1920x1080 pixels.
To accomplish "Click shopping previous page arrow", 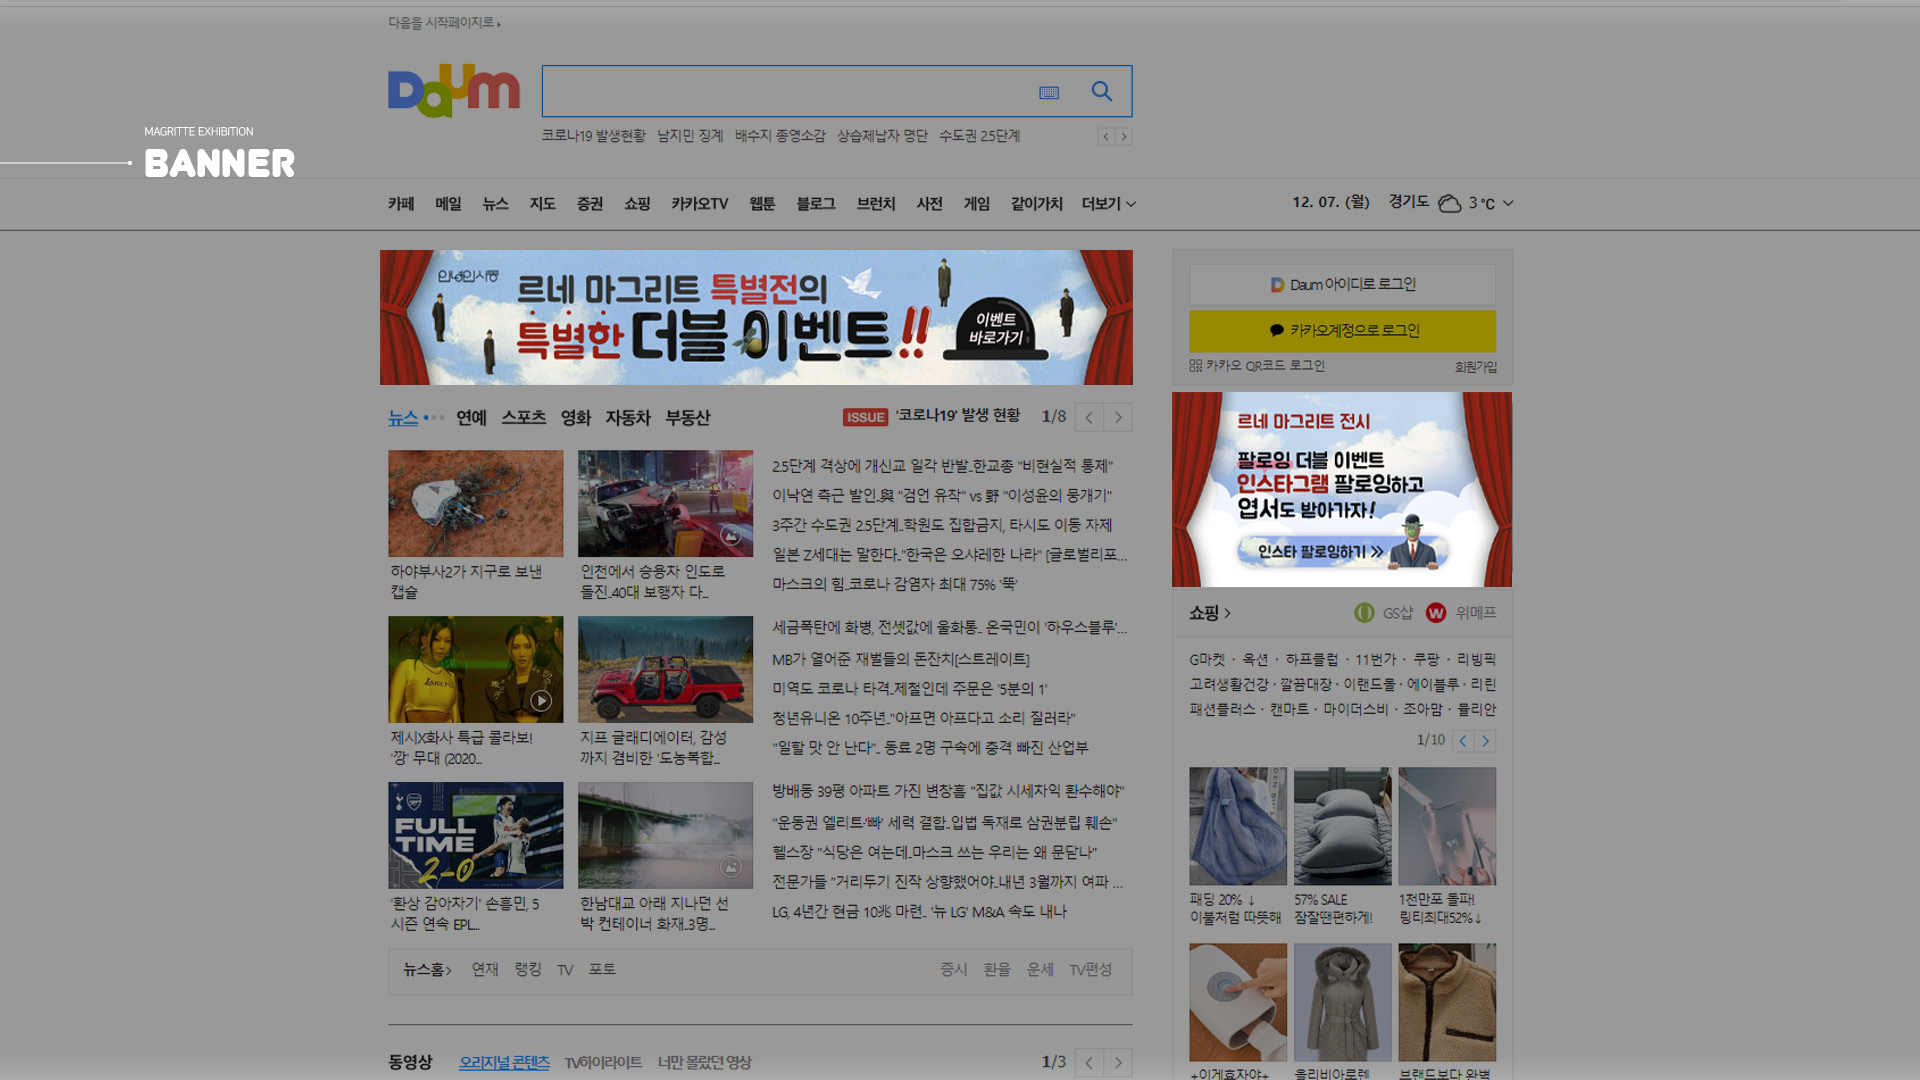I will [x=1463, y=741].
